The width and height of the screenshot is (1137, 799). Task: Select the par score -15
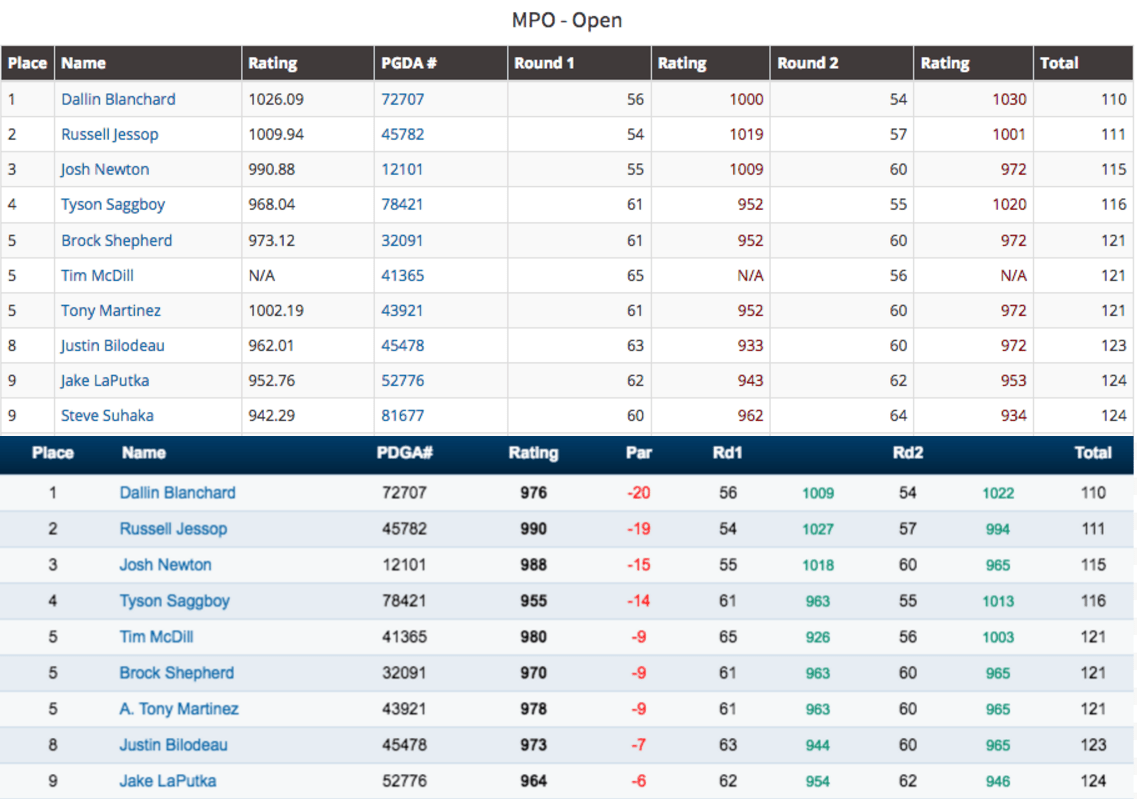point(639,565)
